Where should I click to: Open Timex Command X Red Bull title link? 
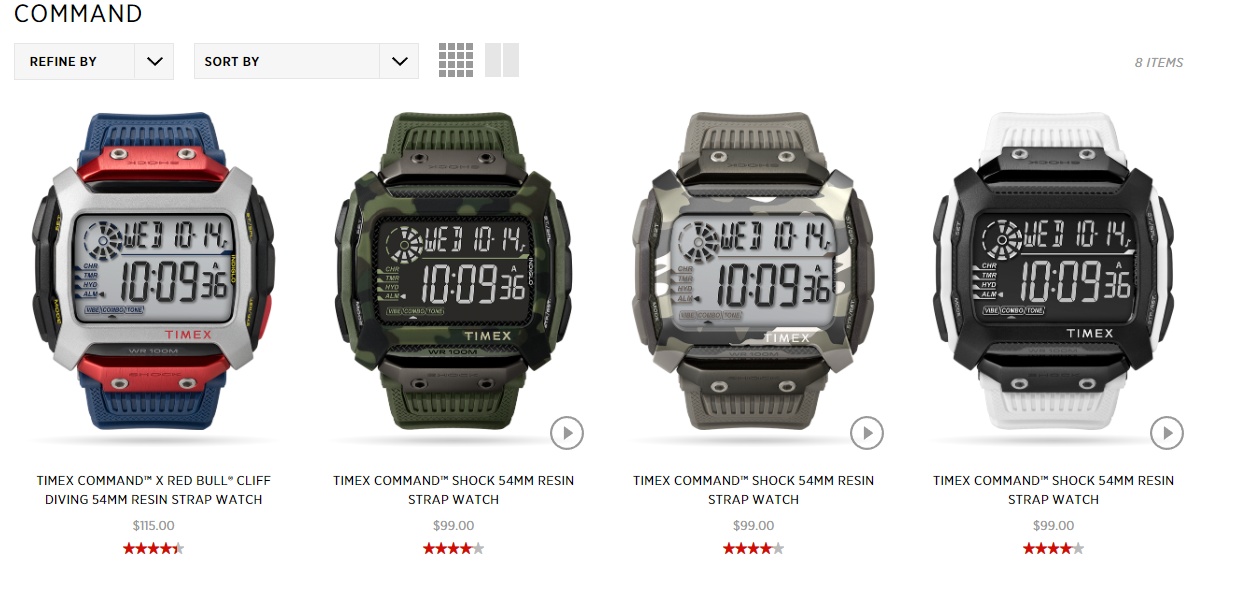(153, 490)
